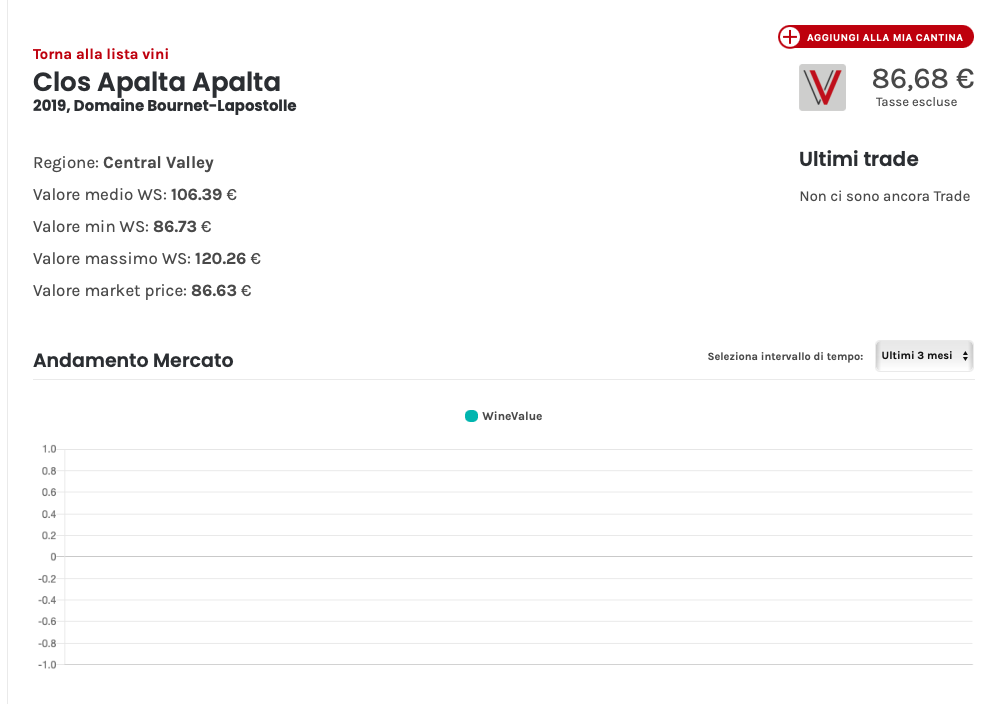The width and height of the screenshot is (996, 704).
Task: Click the chart y-axis label '0.6'
Action: tap(49, 492)
